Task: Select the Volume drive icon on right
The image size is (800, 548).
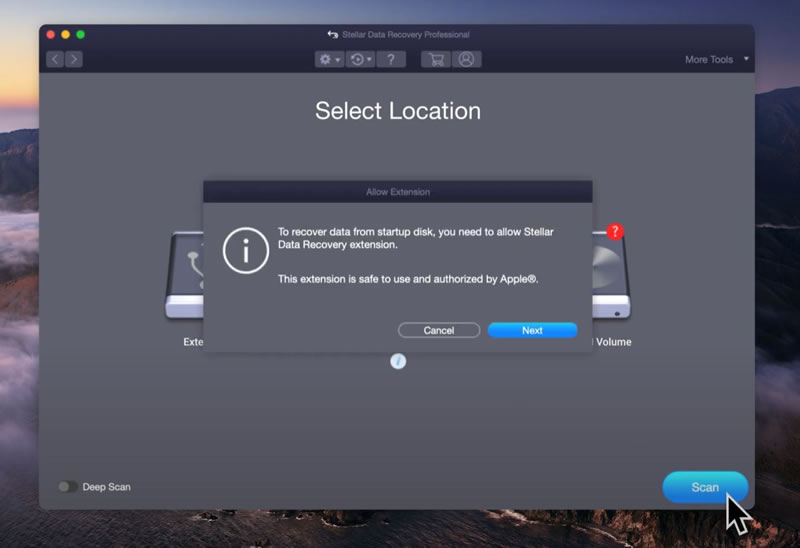Action: pos(611,276)
